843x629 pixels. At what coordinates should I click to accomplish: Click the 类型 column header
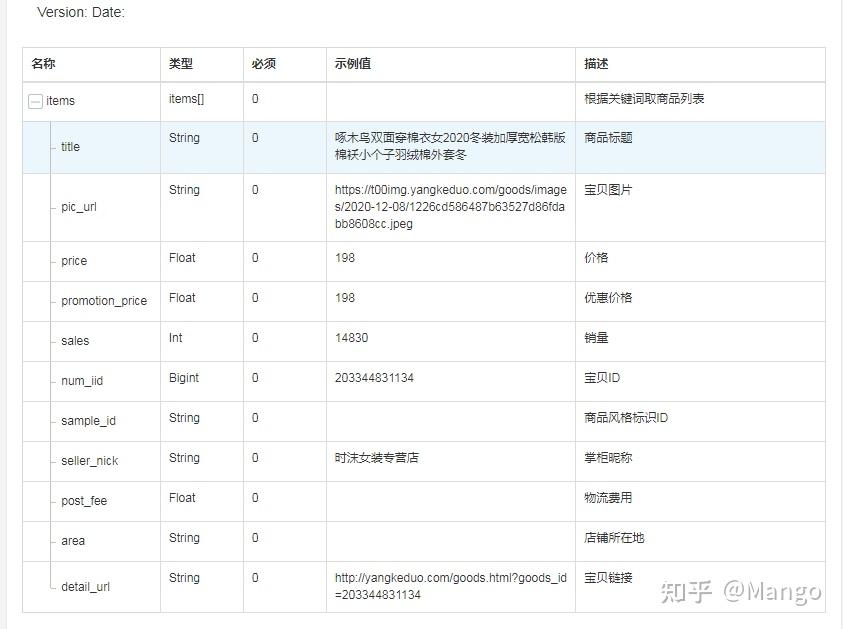click(x=181, y=63)
